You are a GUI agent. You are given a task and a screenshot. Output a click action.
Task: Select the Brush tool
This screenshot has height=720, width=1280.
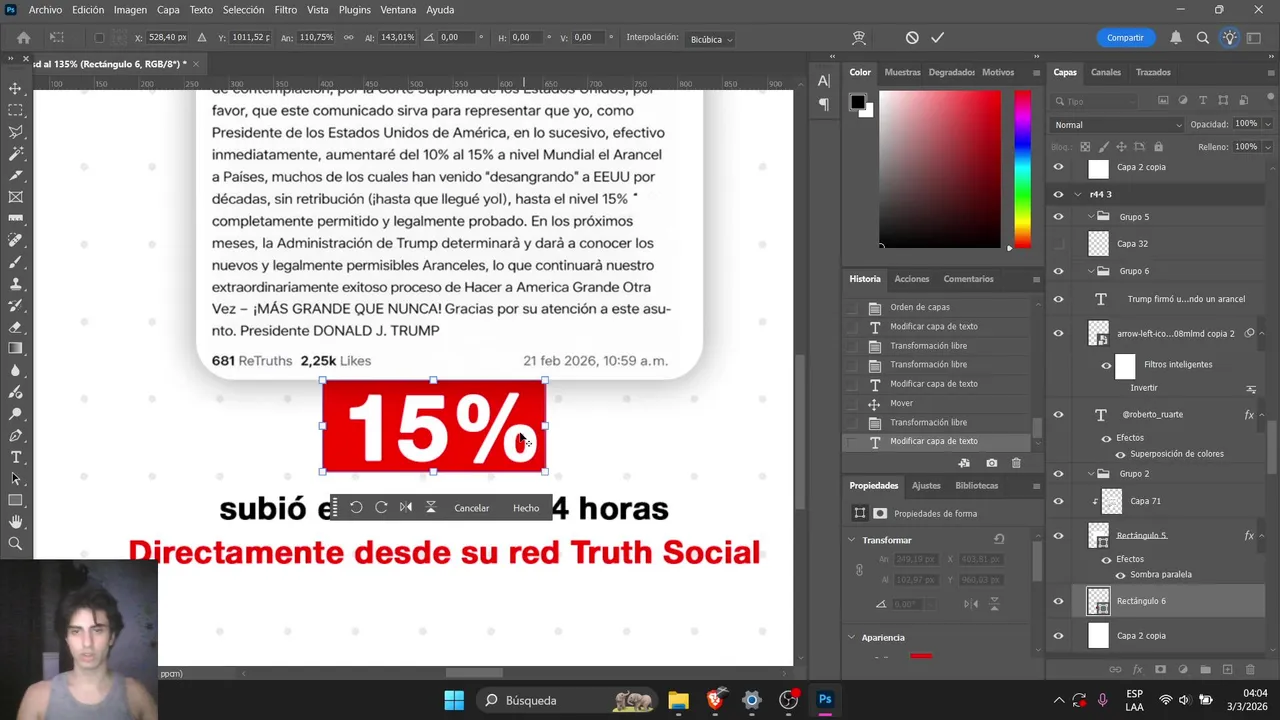click(15, 262)
